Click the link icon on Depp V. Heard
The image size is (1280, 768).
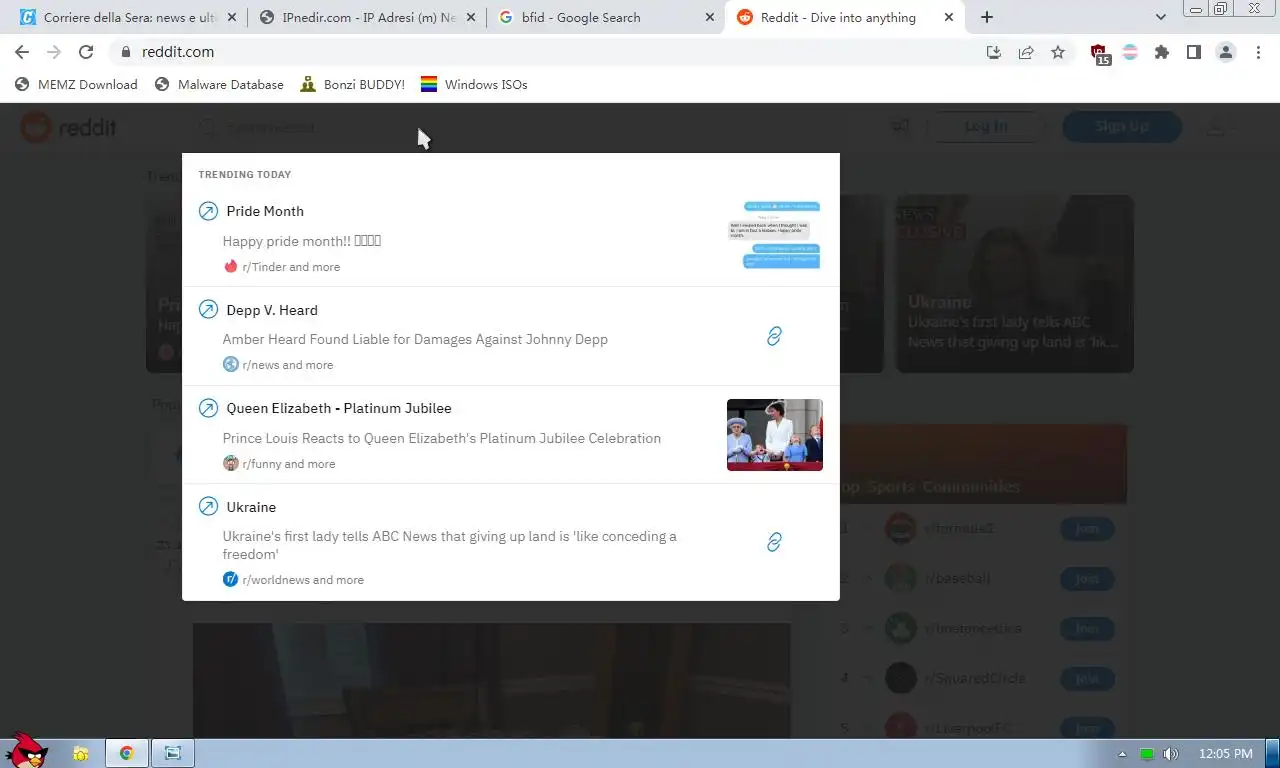point(774,337)
